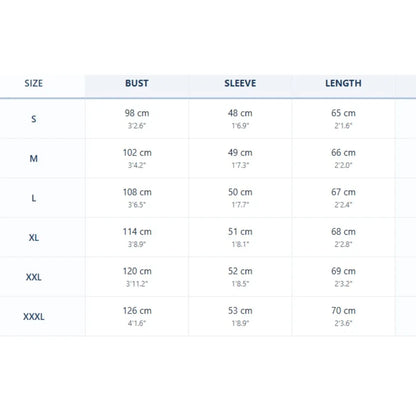This screenshot has height=416, width=416.
Task: Select the S size row label
Action: tap(34, 119)
